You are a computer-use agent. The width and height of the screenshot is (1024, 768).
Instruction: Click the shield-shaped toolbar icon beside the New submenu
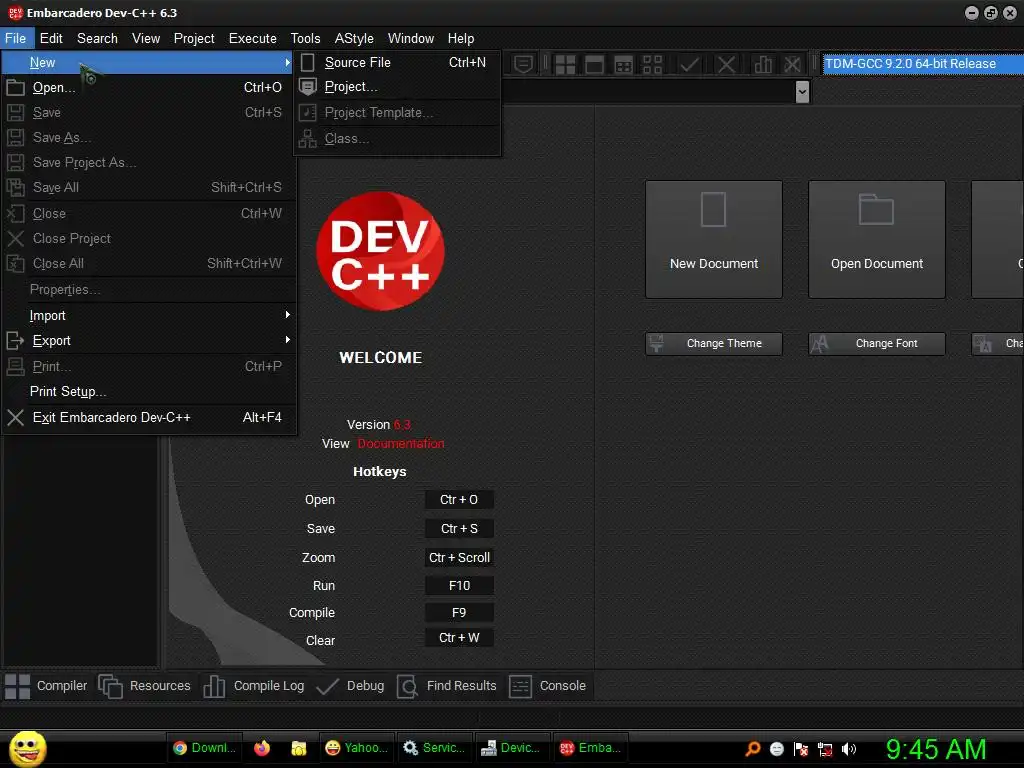[x=523, y=64]
